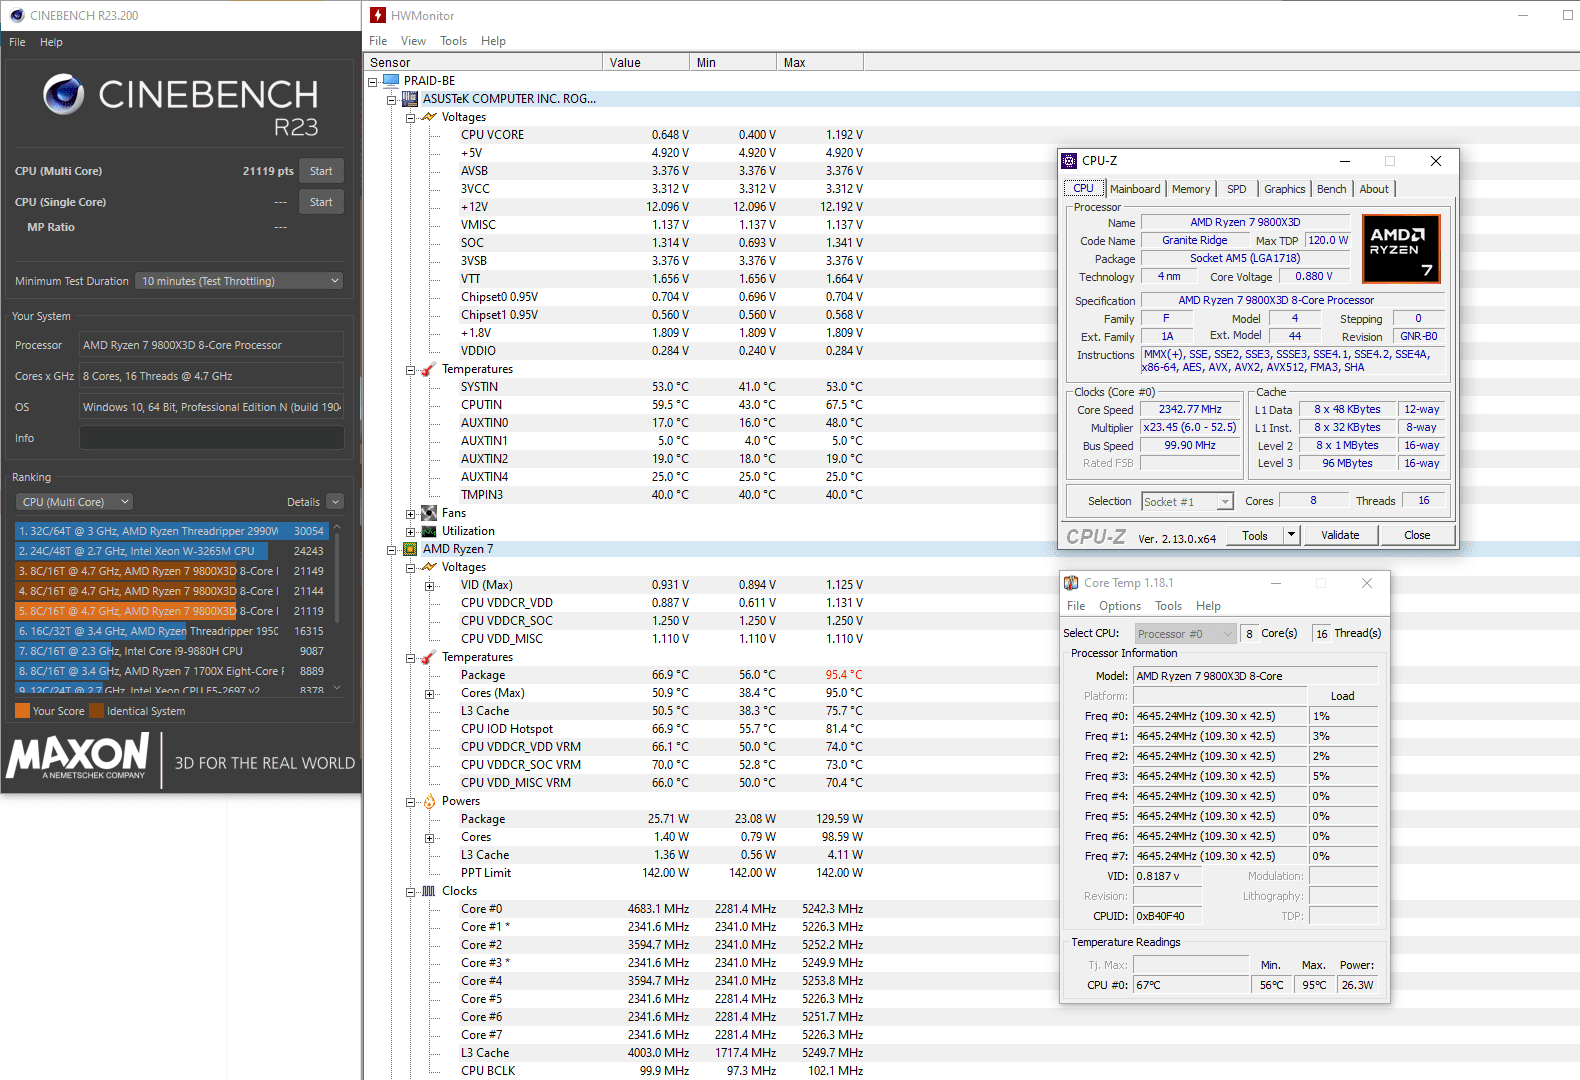Expand the Cores (Max) temperature entry
Viewport: 1580px width, 1080px height.
coord(430,694)
